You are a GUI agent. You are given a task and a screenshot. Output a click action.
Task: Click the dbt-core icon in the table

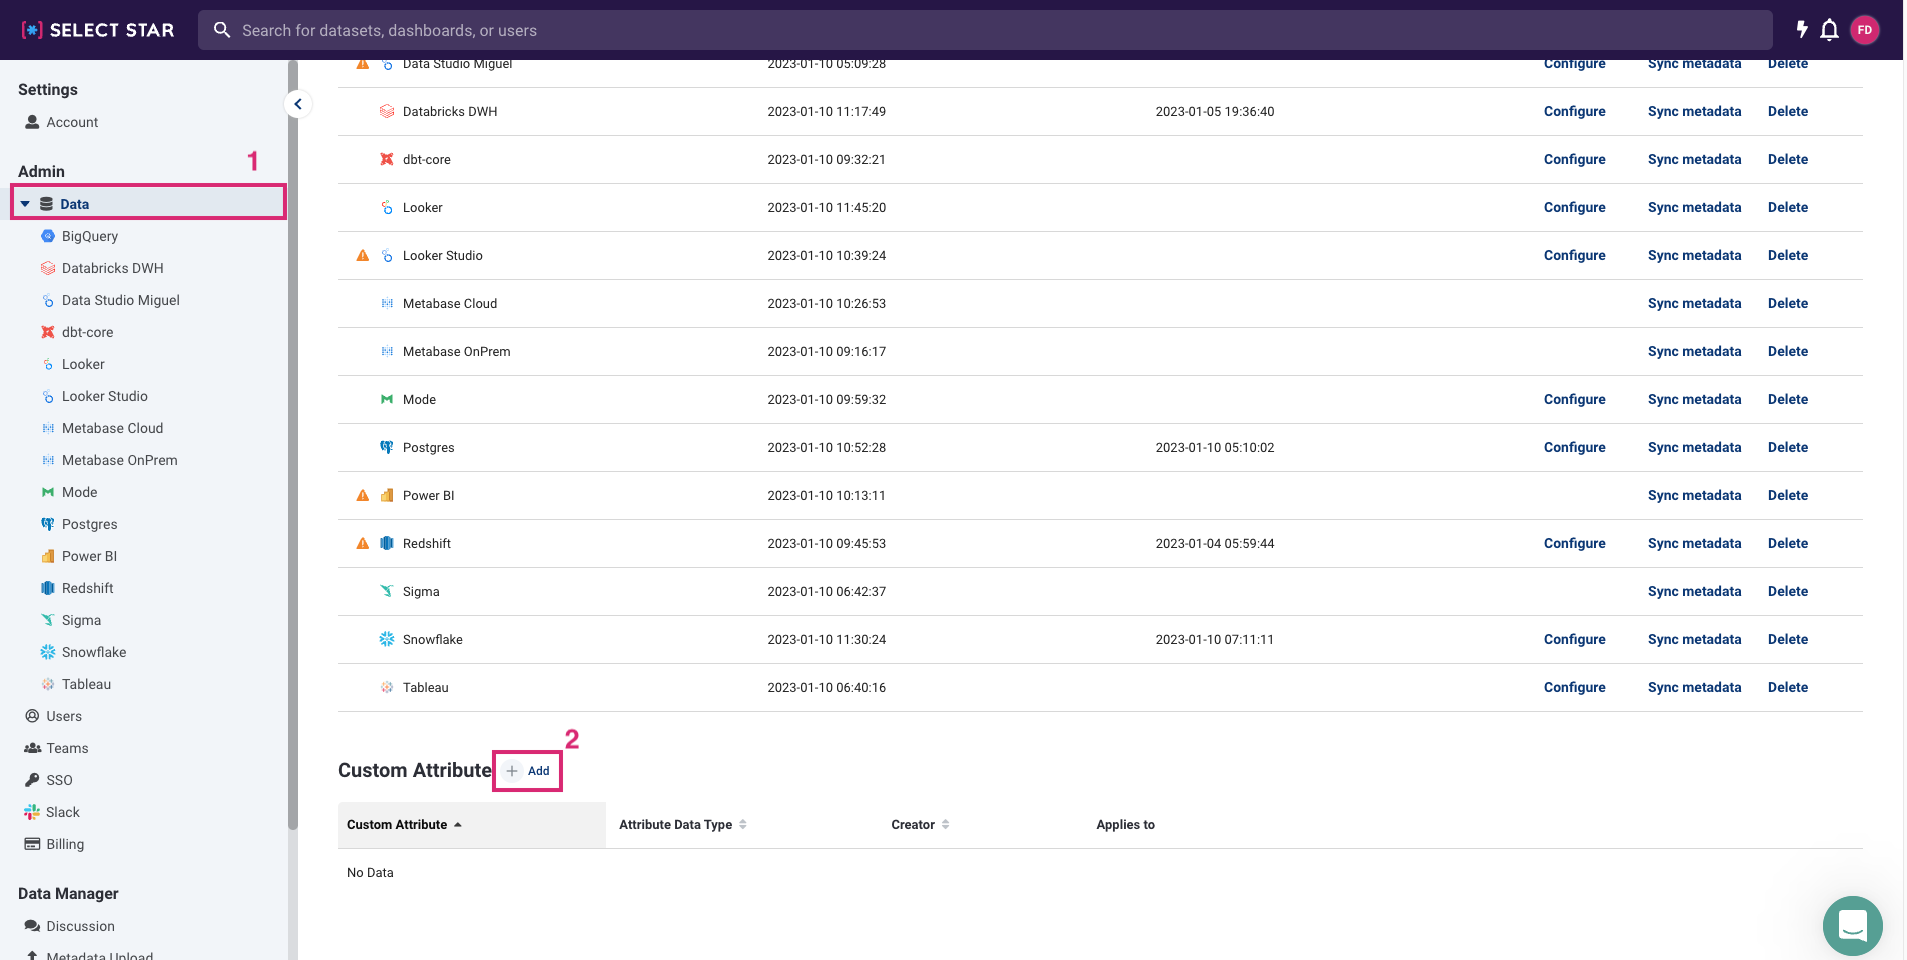387,159
